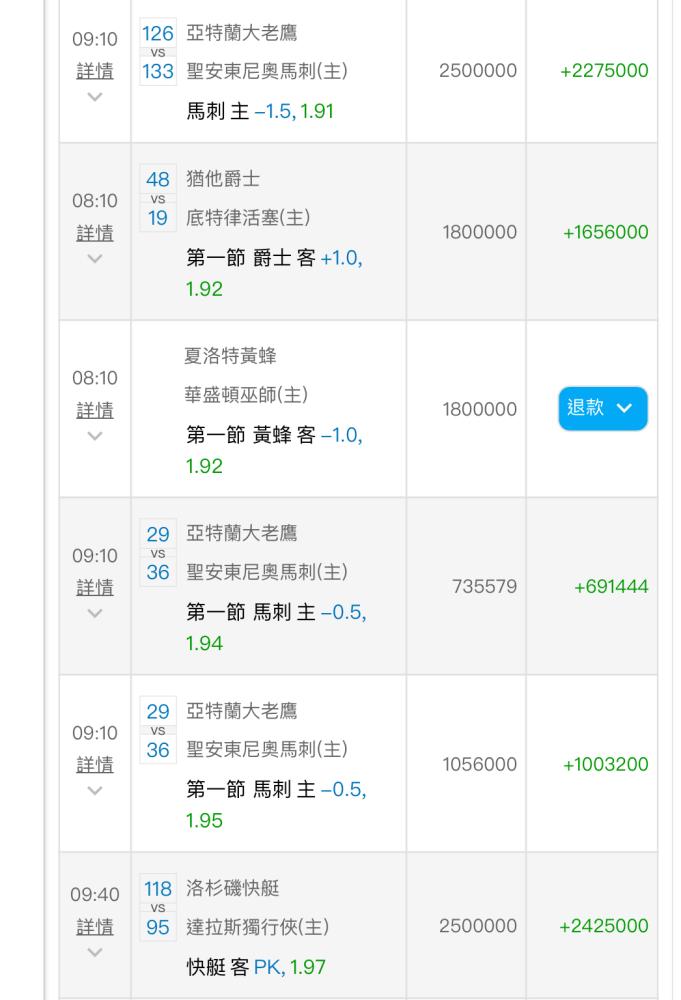Screen dimensions: 681x1000
Task: Open 詳情 for the 1056000 stake bet
Action: 95,765
